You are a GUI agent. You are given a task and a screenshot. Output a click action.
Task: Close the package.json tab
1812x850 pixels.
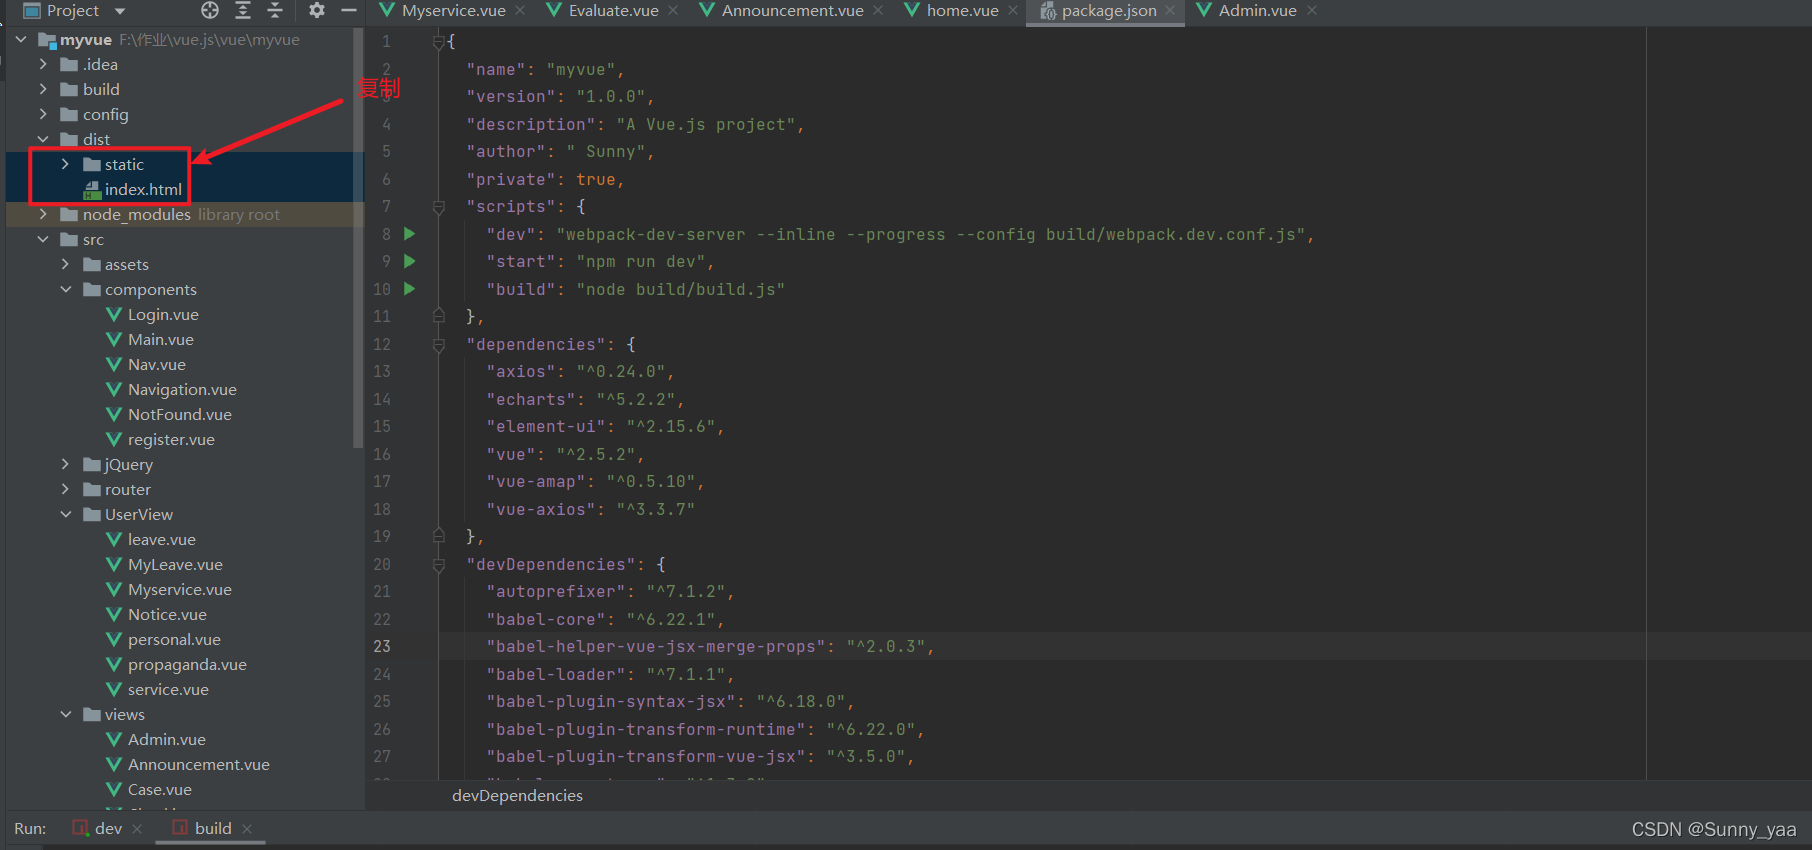point(1170,11)
